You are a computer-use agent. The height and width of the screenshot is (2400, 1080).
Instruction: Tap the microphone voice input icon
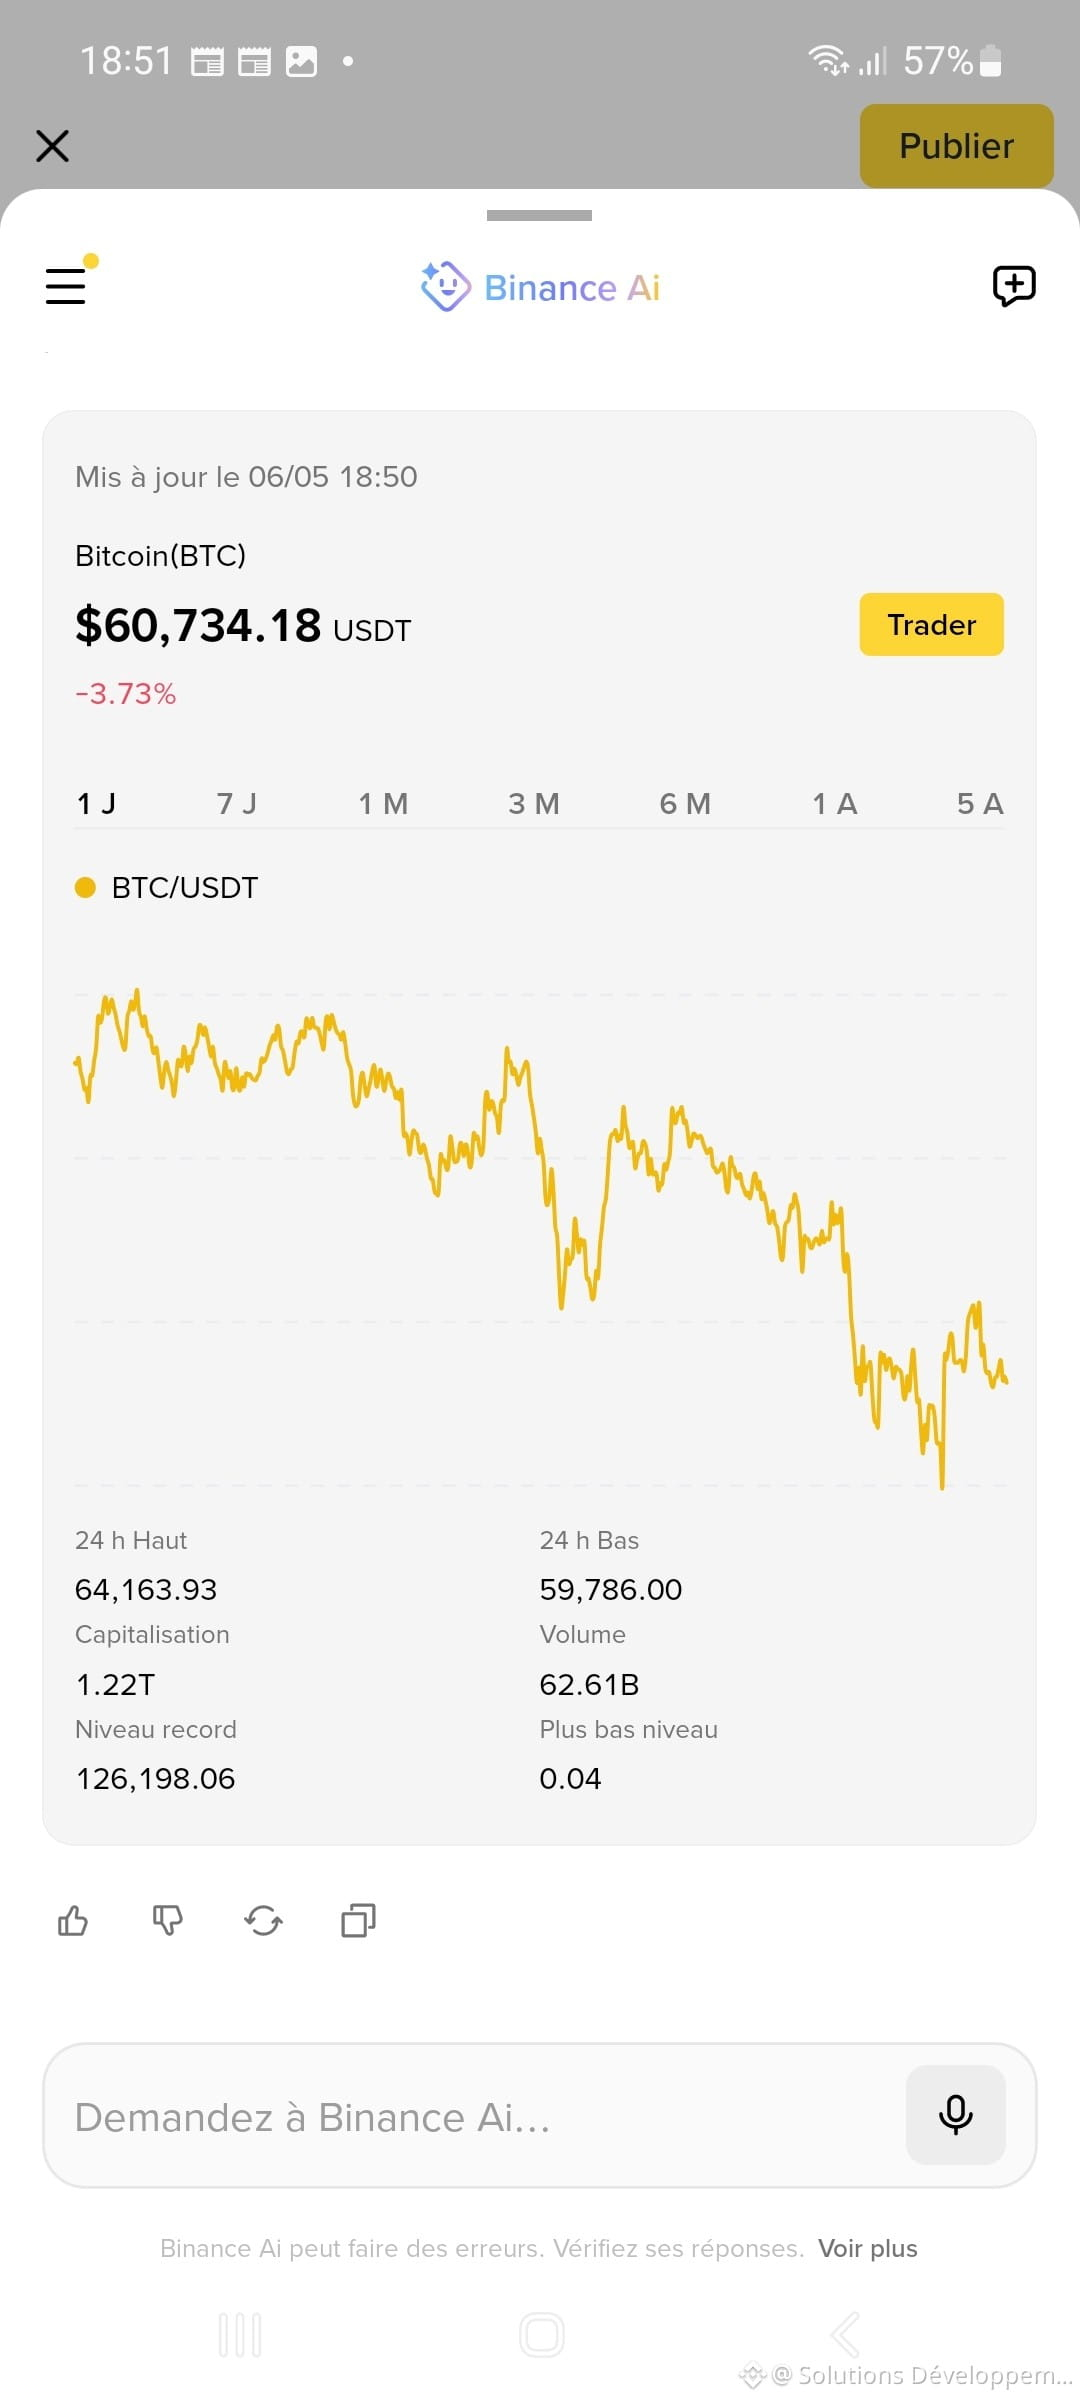955,2114
